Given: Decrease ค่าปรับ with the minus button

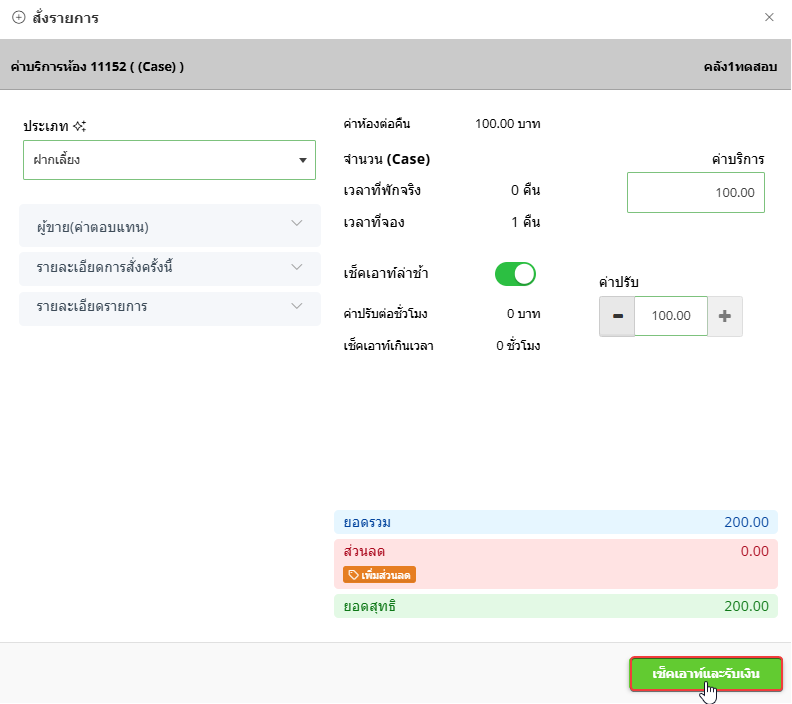Looking at the screenshot, I should (617, 316).
